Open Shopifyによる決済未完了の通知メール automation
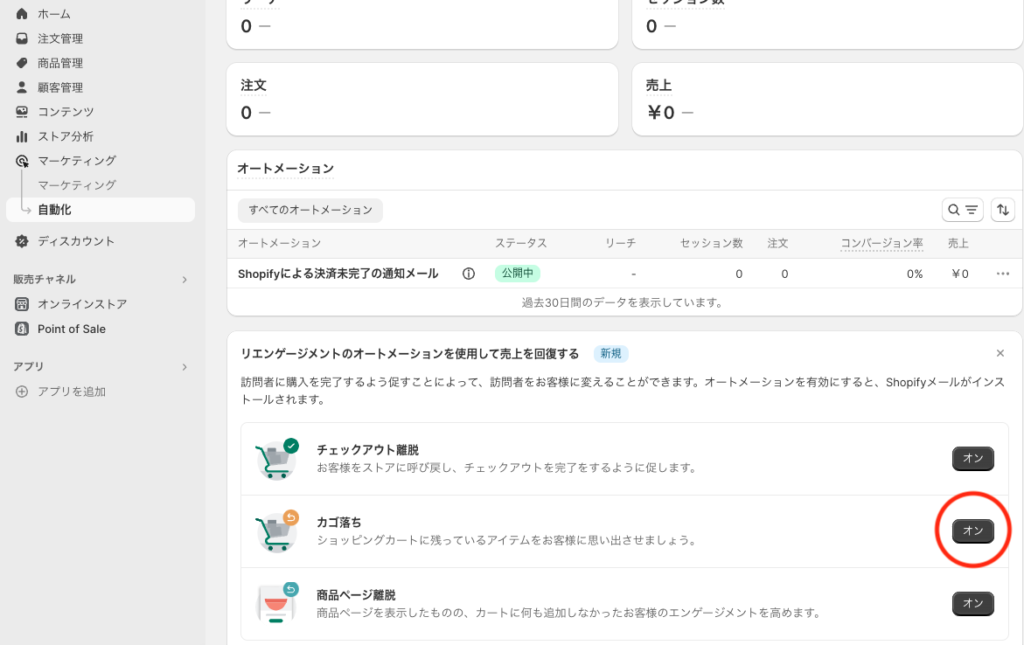 pos(338,273)
